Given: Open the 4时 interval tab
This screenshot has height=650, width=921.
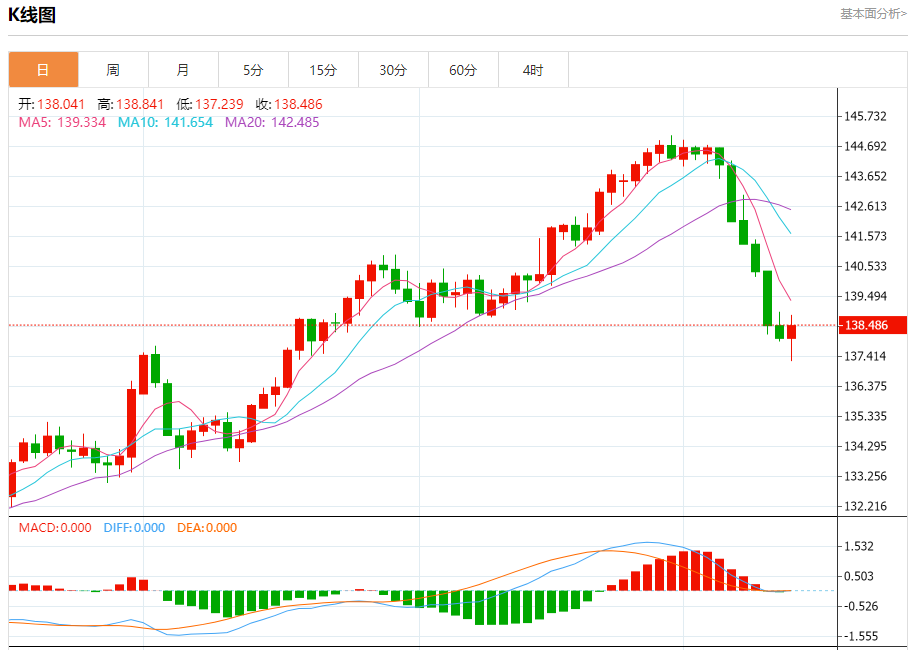Looking at the screenshot, I should tap(533, 70).
